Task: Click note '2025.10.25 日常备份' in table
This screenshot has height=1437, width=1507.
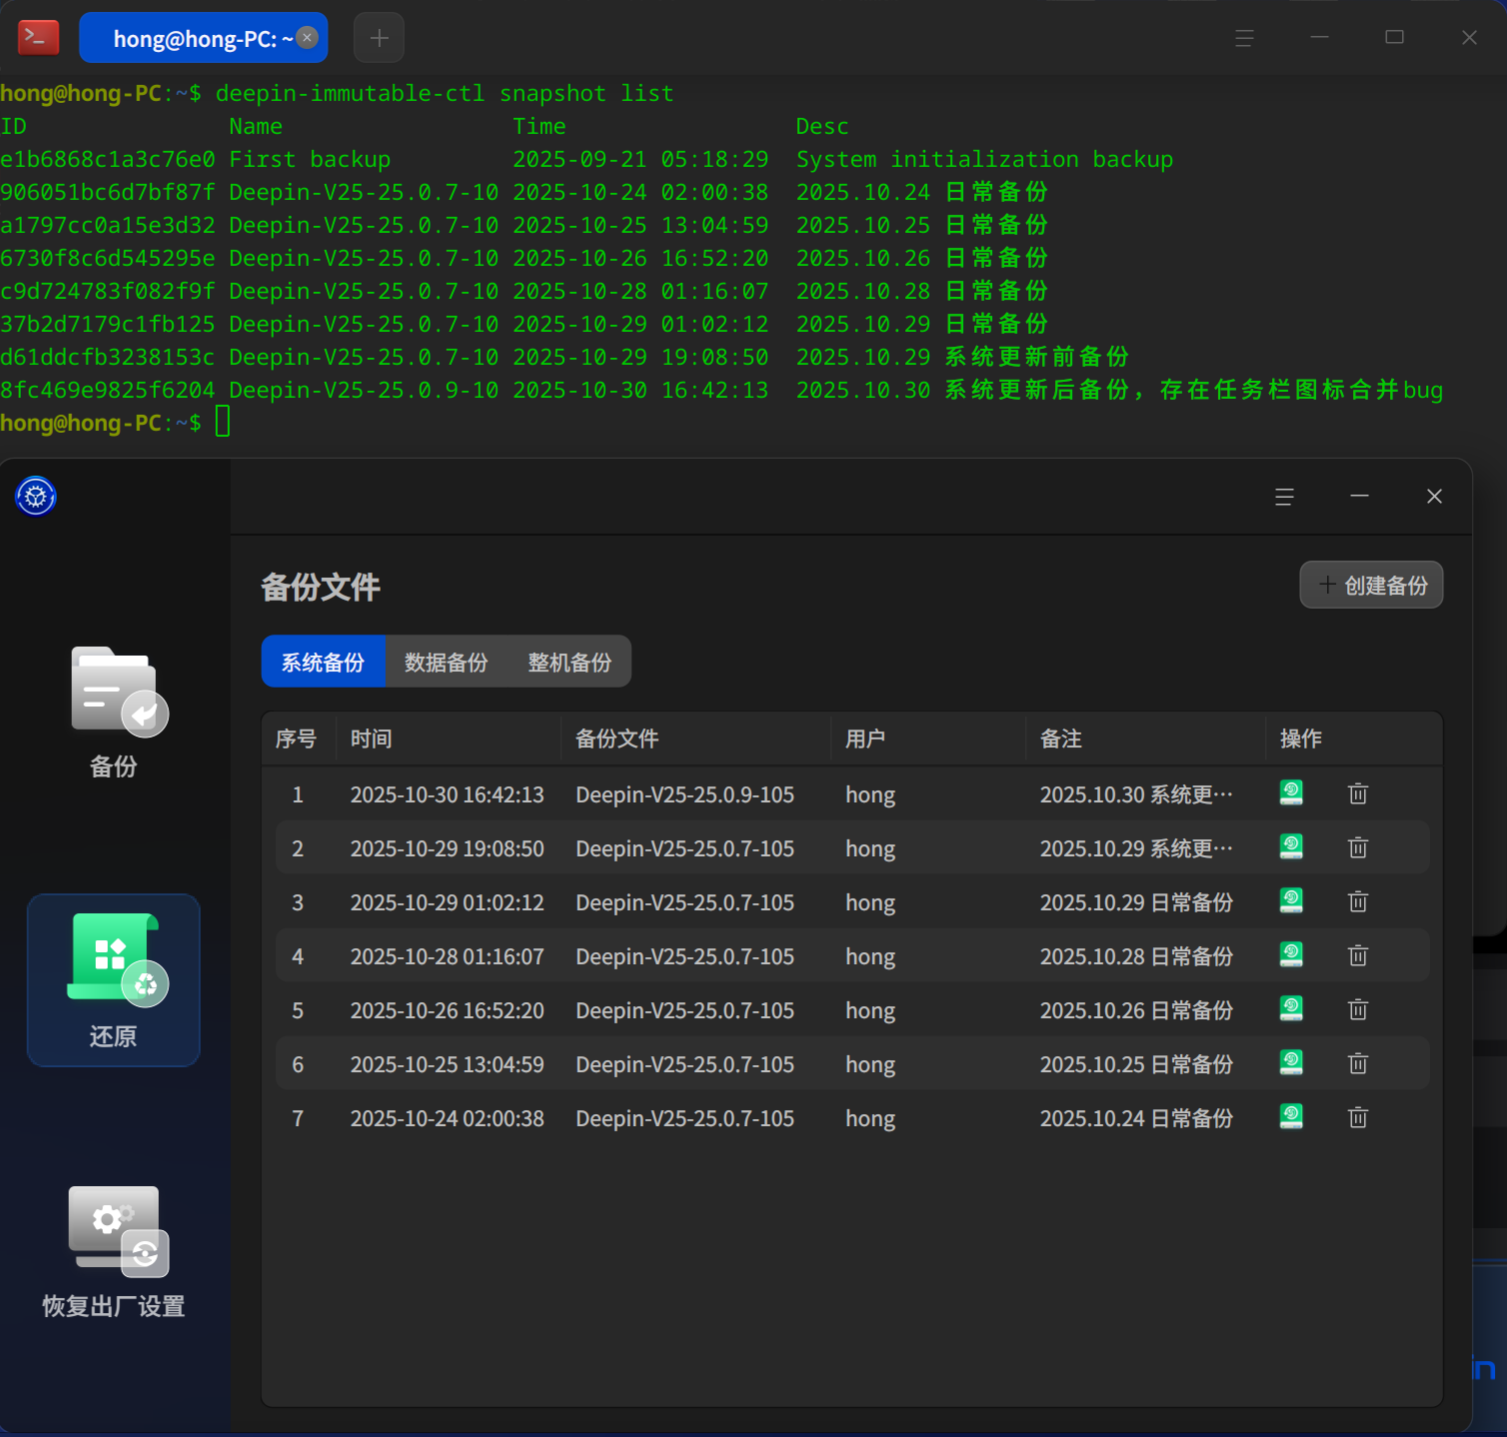Action: point(1136,1064)
